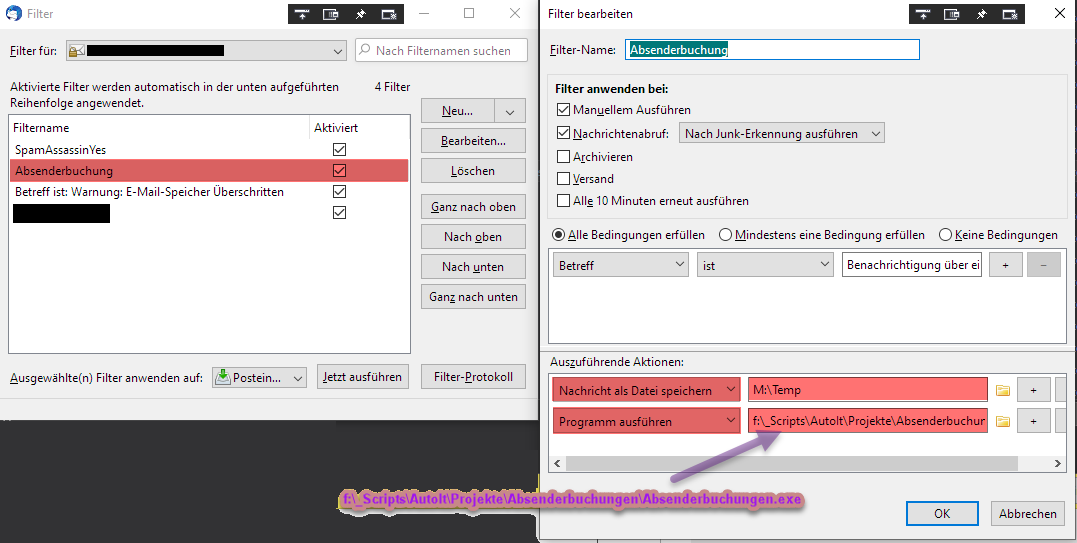The width and height of the screenshot is (1077, 543).
Task: Enable Alle 10 Minuten erneut ausführen
Action: [x=563, y=201]
